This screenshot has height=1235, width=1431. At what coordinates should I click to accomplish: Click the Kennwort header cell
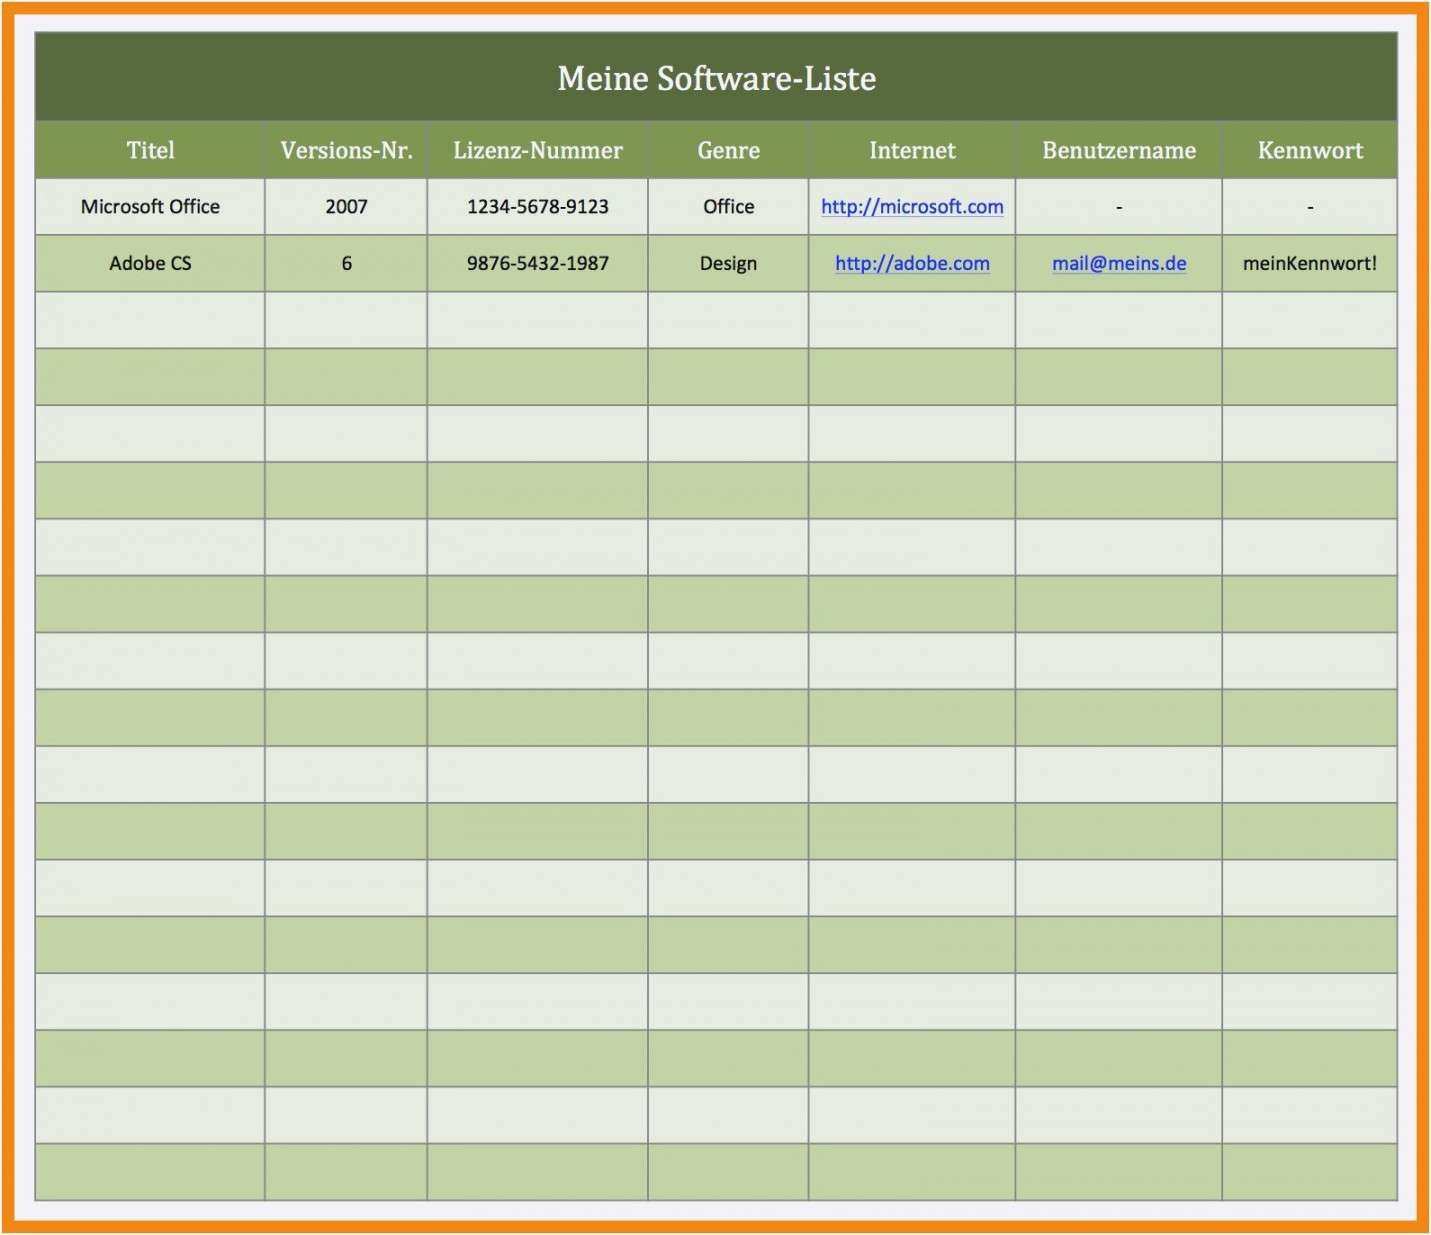[x=1309, y=151]
